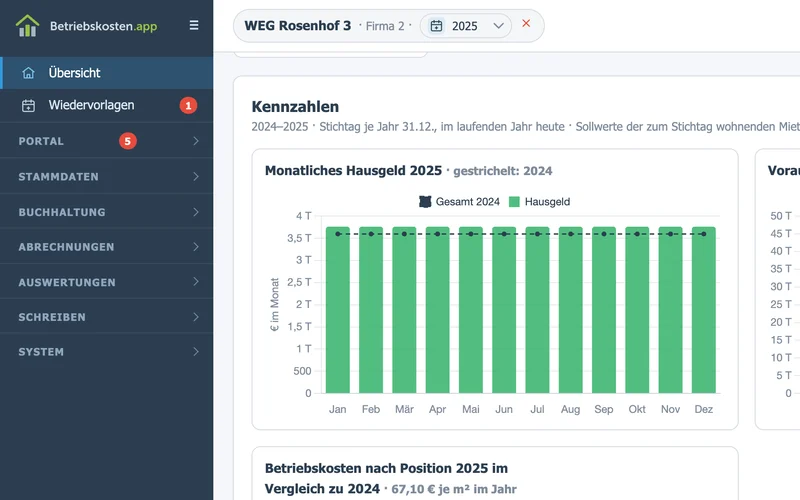This screenshot has width=800, height=500.
Task: Toggle the Gesamt 2024 legend entry
Action: coord(459,202)
